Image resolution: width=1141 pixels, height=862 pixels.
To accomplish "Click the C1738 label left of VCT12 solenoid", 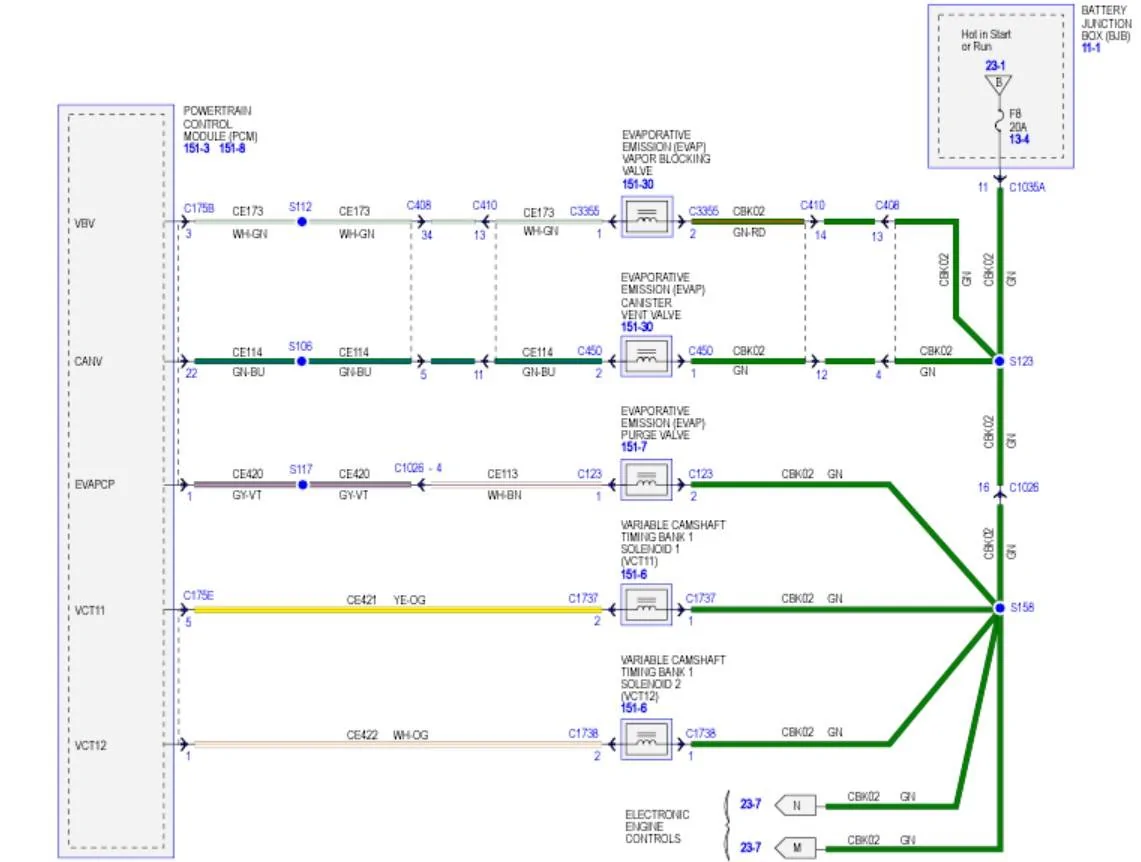I will point(583,733).
